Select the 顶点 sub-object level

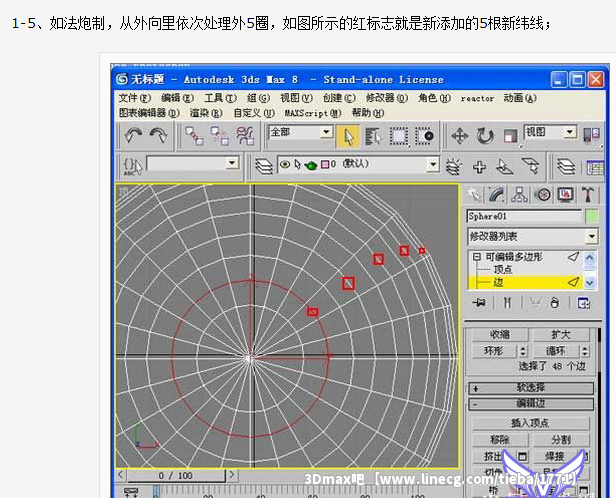tap(503, 269)
